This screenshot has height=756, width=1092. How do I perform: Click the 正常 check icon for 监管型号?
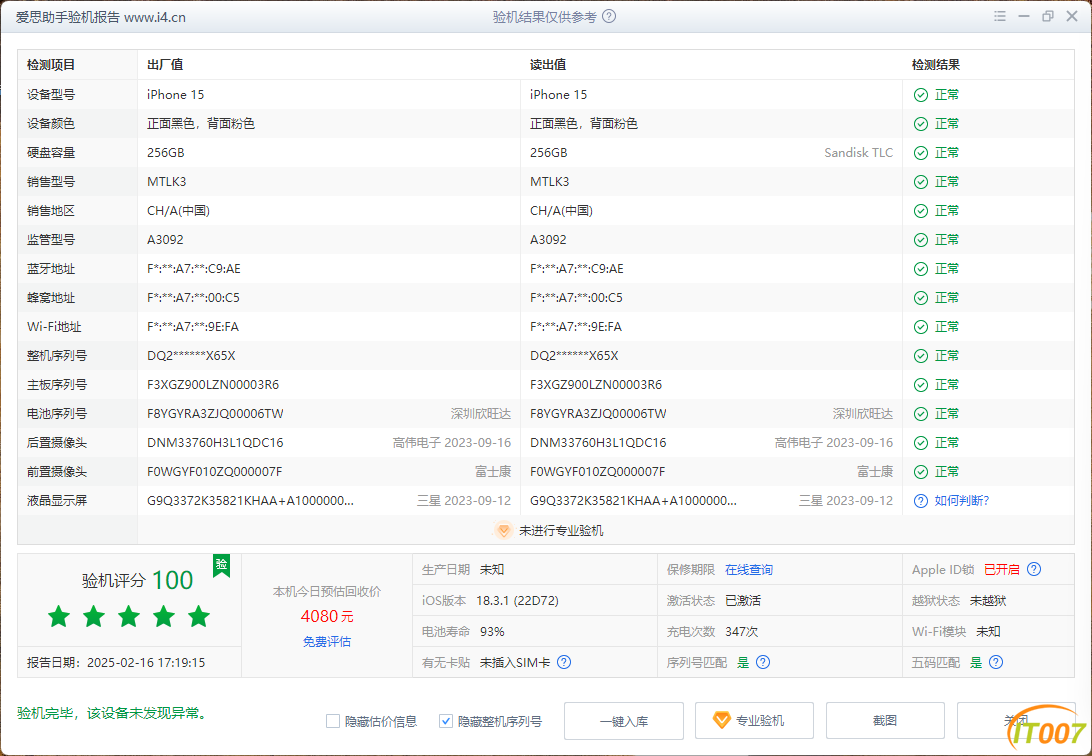[921, 240]
